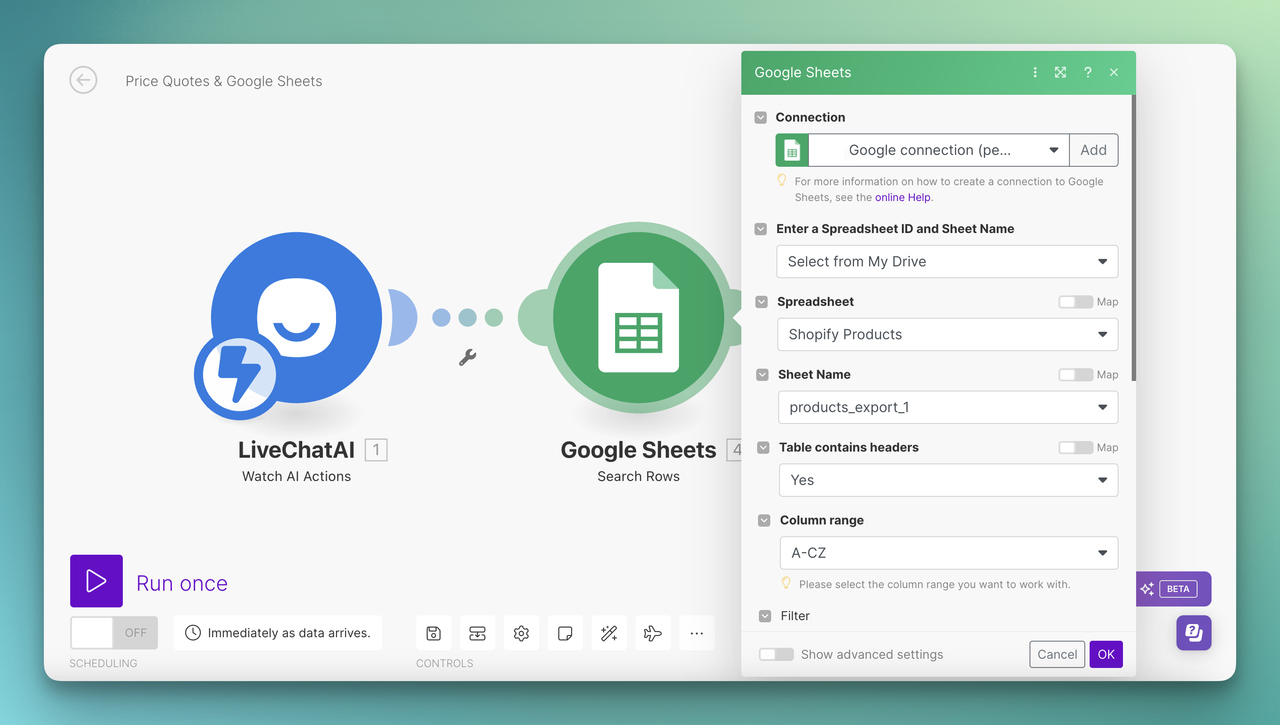Click the Add connection button
1280x725 pixels.
(1094, 150)
